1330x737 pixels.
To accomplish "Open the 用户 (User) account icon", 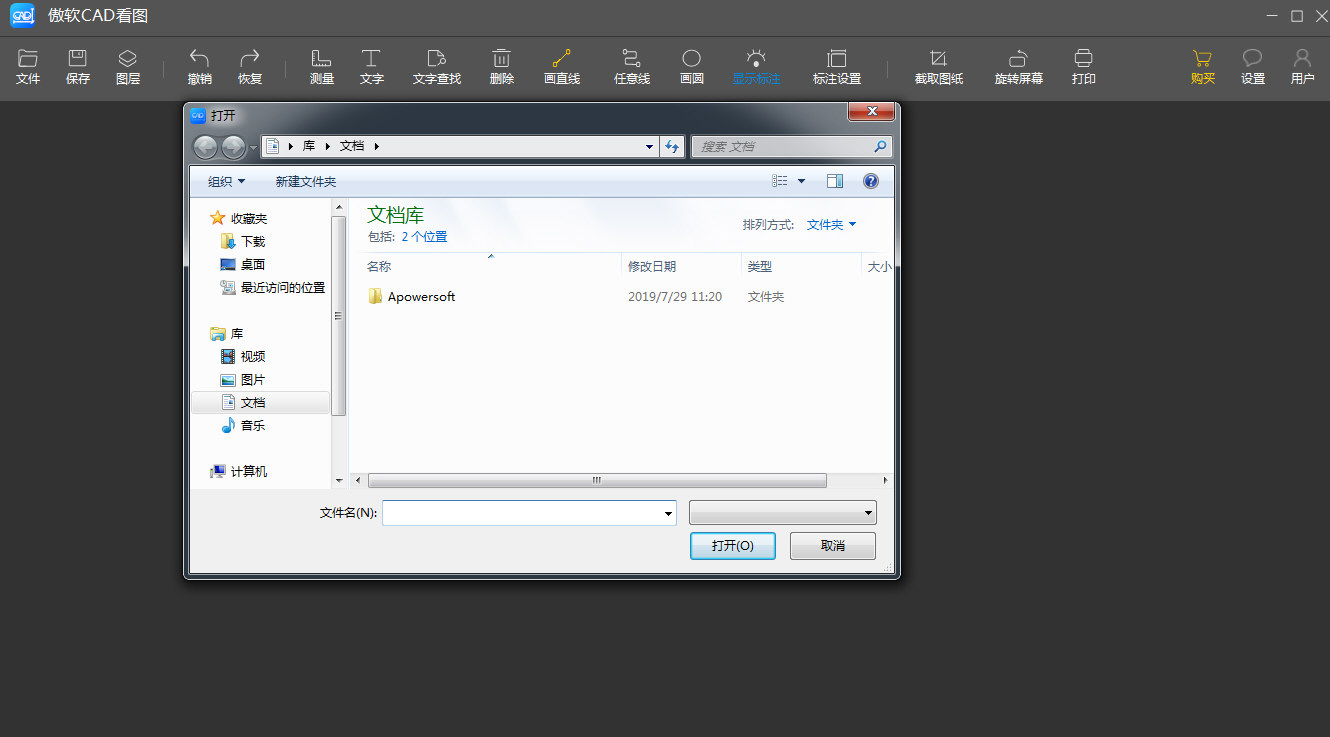I will (1302, 67).
